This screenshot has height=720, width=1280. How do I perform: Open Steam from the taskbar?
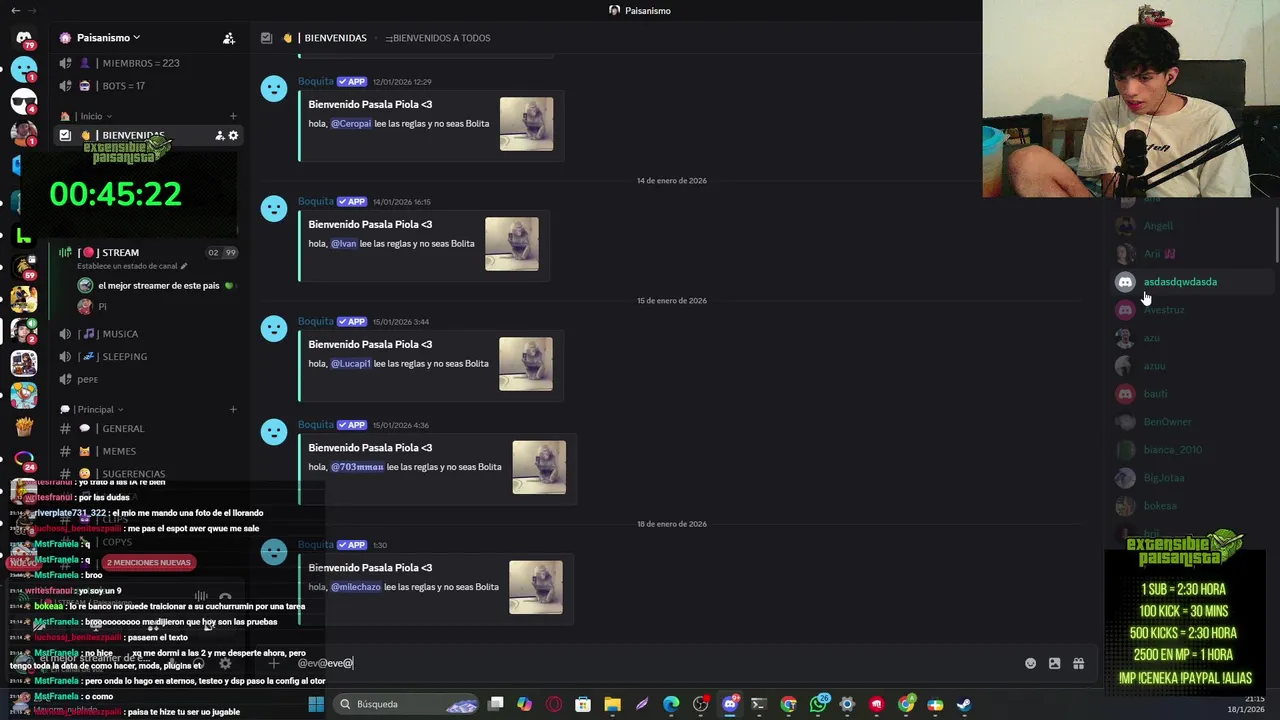point(964,704)
